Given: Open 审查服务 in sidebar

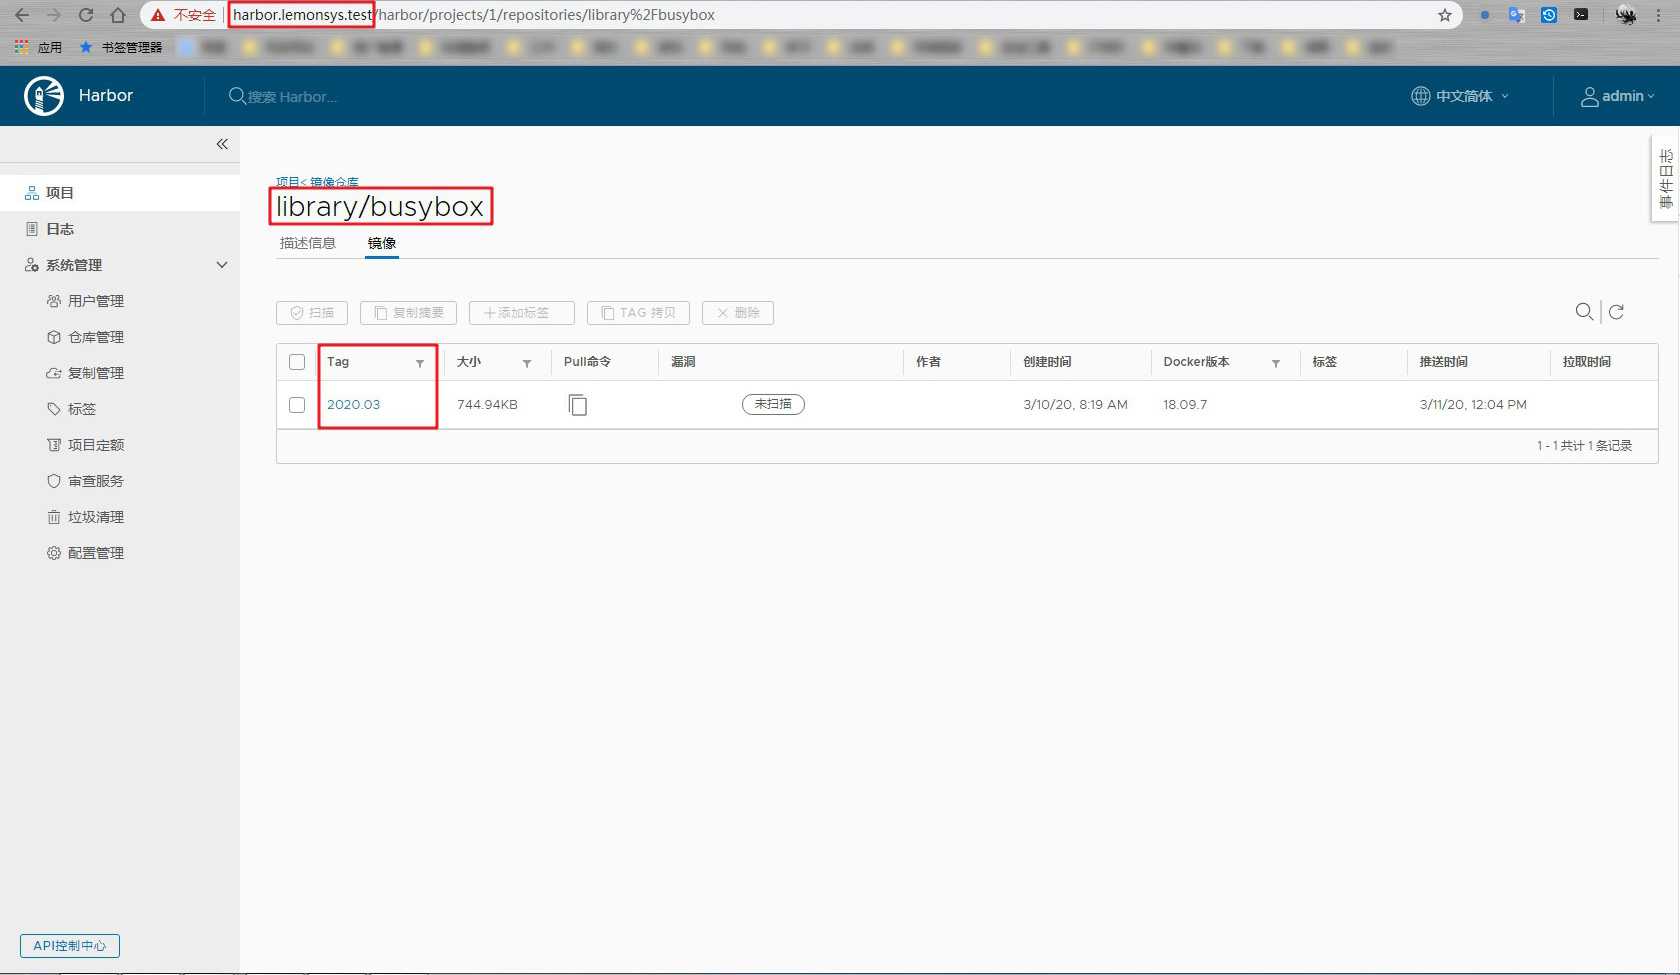Looking at the screenshot, I should click(96, 481).
